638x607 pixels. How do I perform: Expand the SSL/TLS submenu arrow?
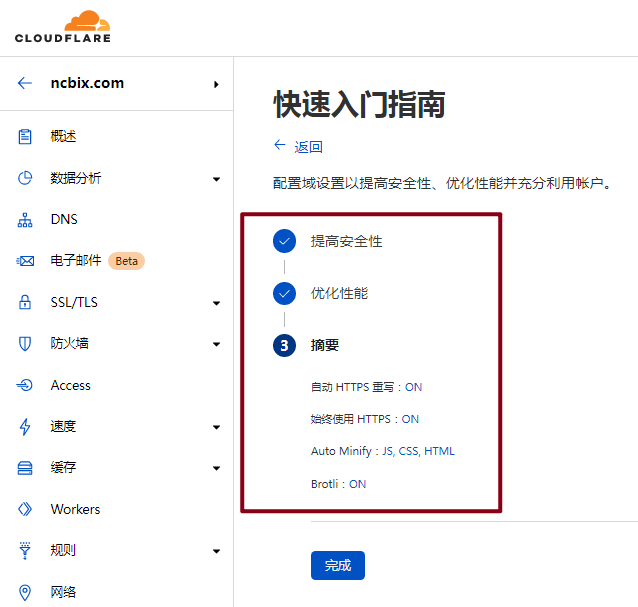coord(216,303)
